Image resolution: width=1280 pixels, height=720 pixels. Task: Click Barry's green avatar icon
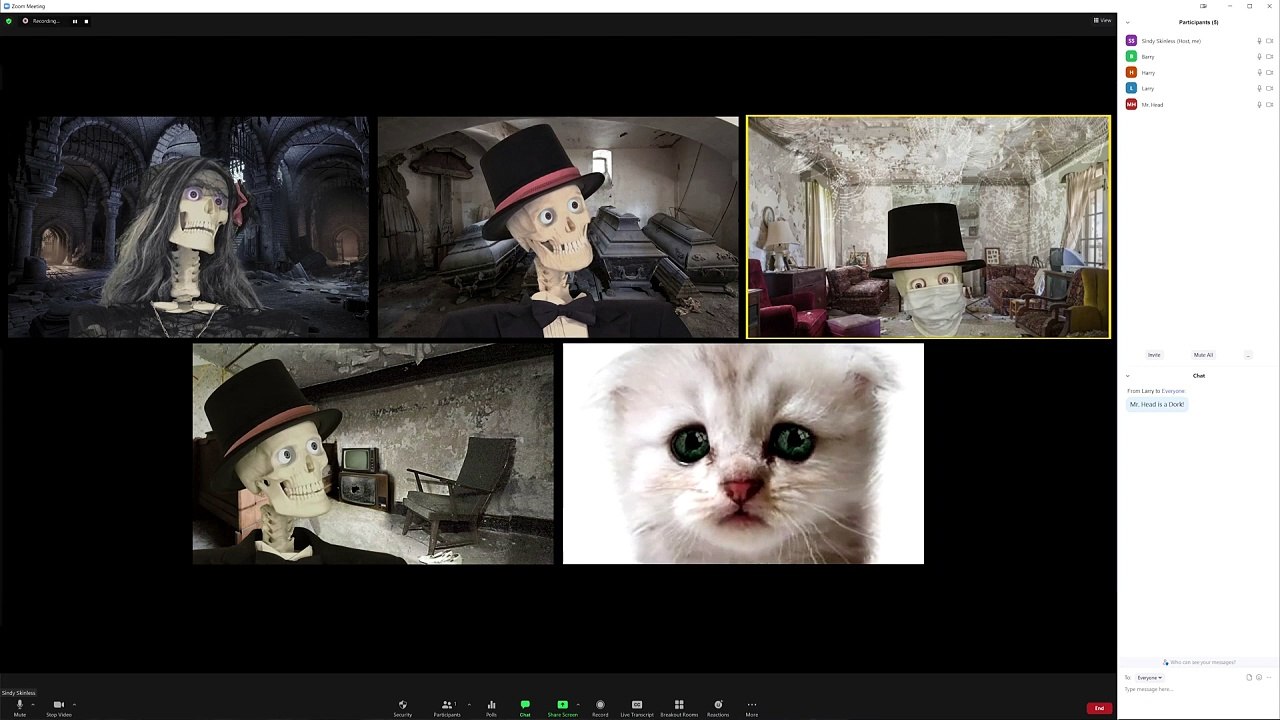(1131, 57)
